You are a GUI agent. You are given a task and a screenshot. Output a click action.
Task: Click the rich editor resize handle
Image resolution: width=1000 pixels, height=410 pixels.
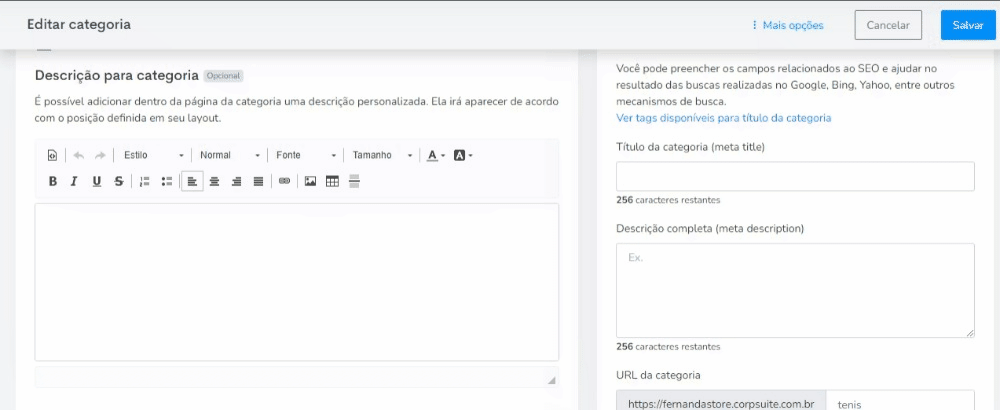tap(551, 380)
